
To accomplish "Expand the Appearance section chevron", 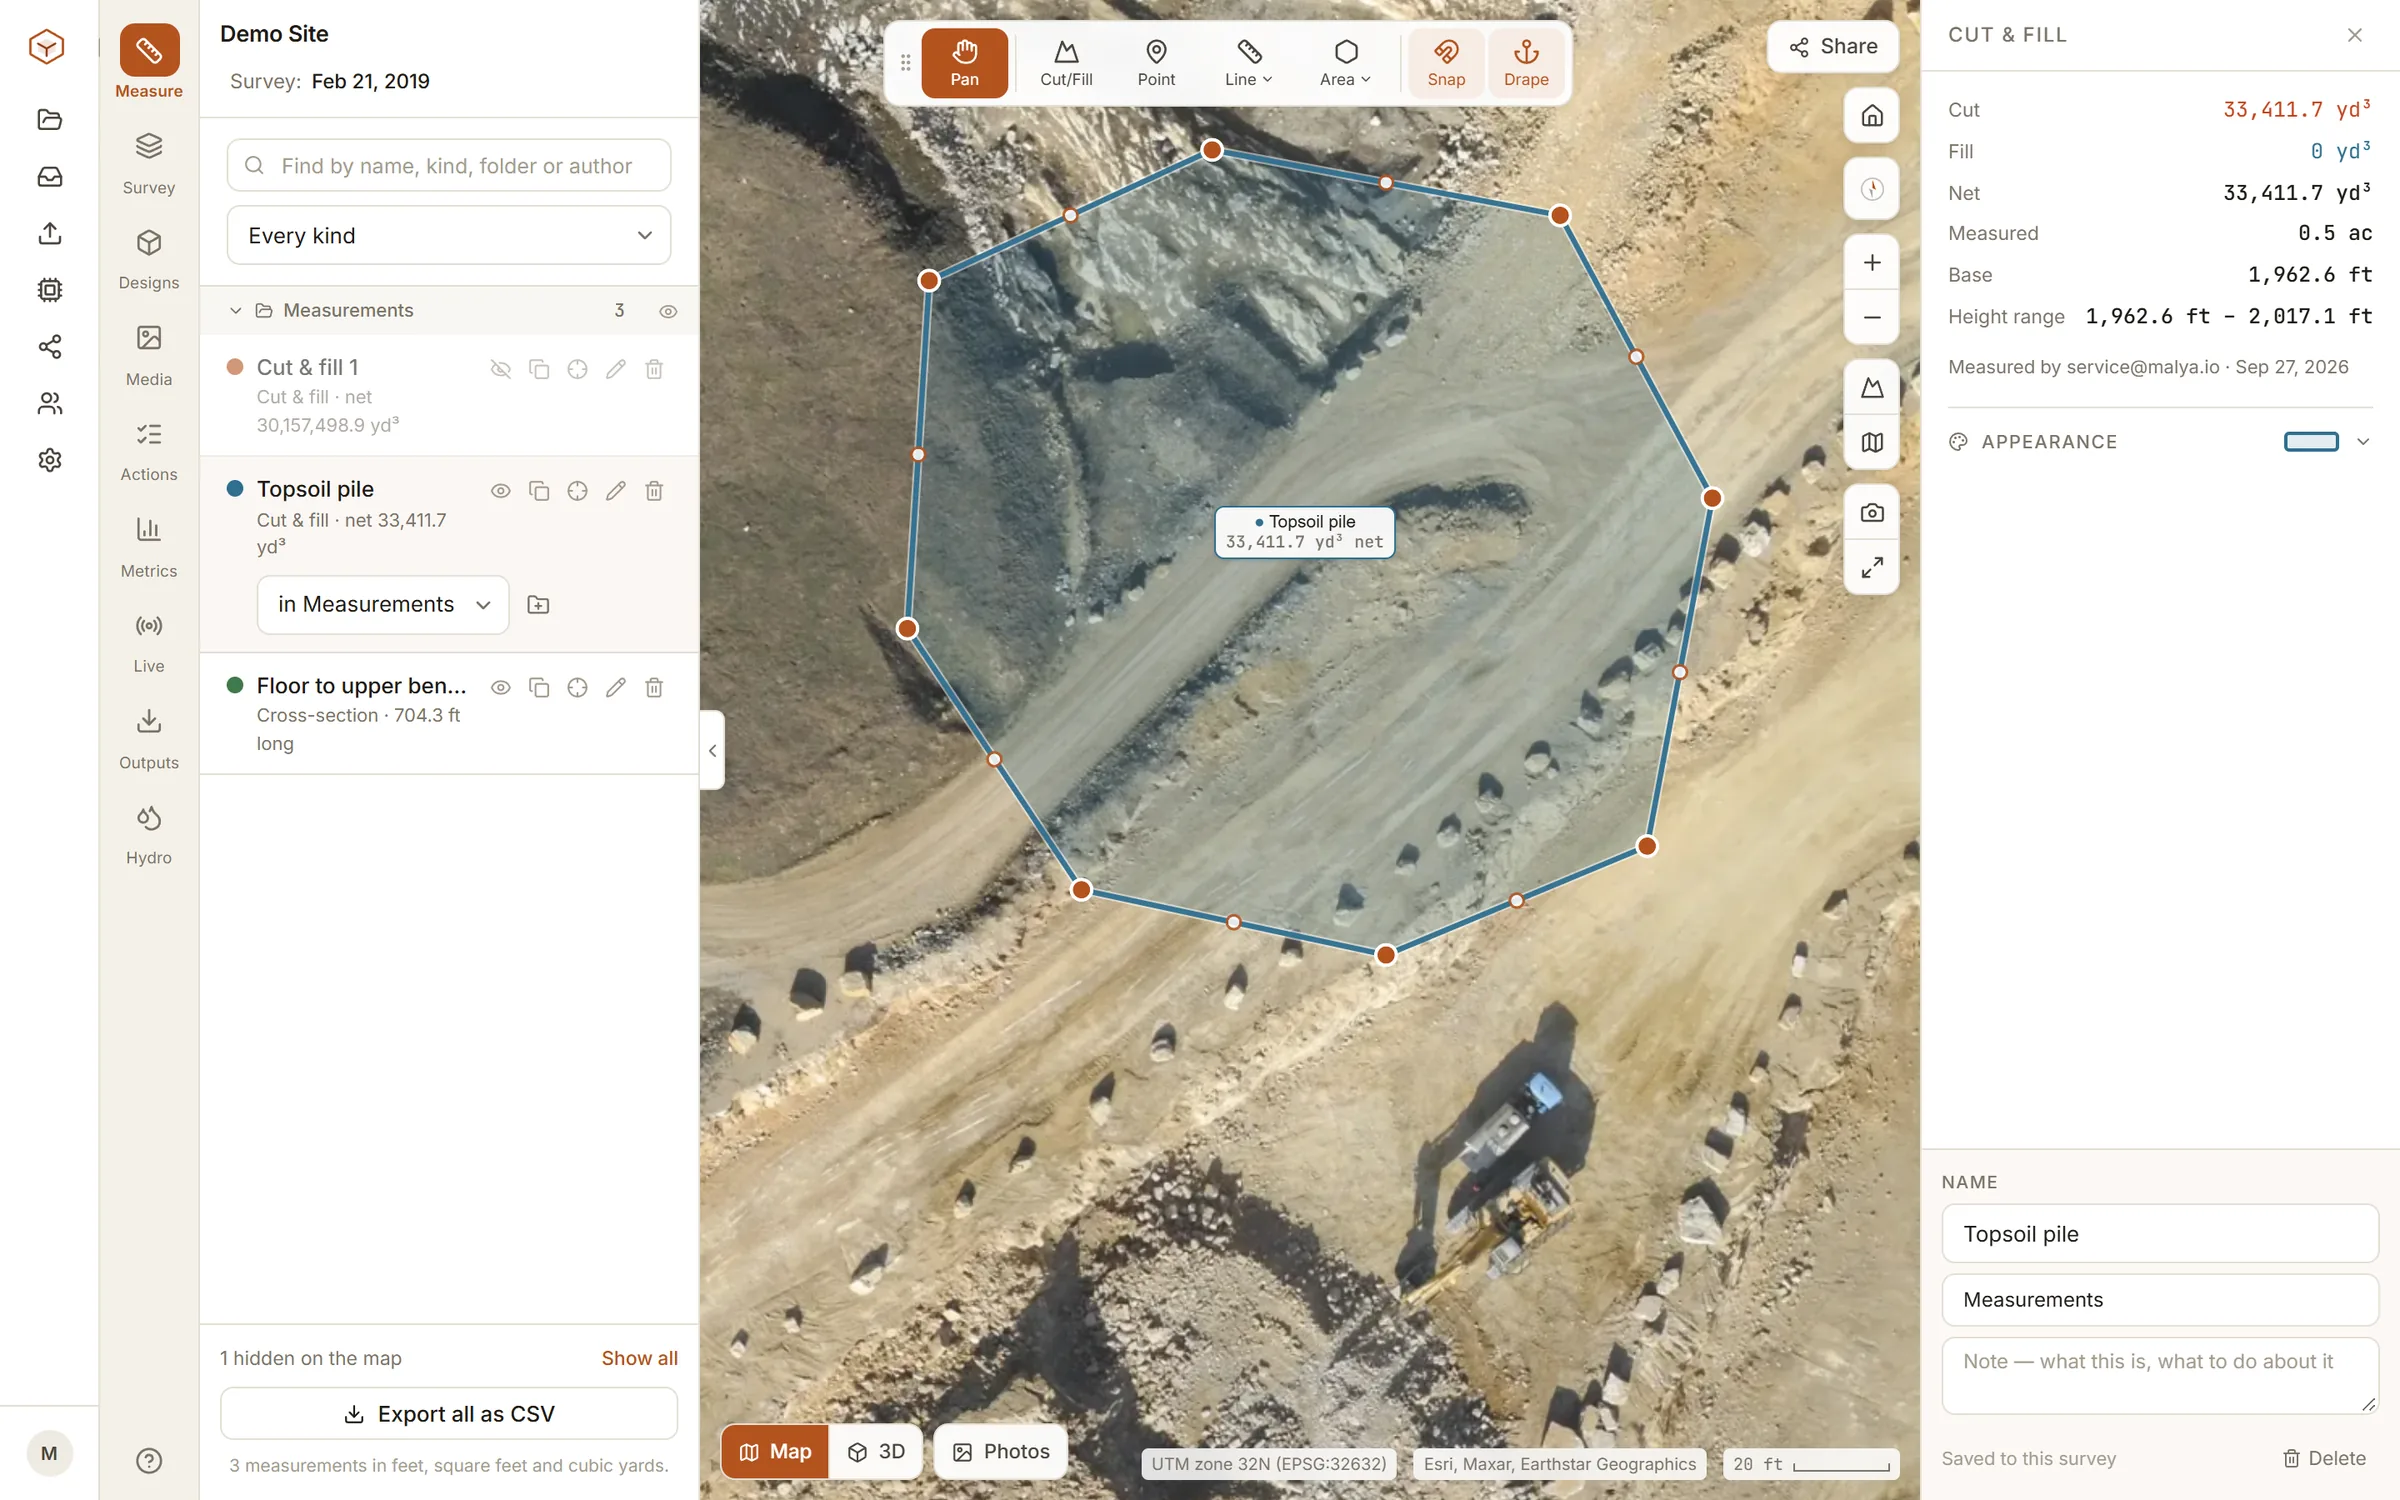I will click(2363, 441).
